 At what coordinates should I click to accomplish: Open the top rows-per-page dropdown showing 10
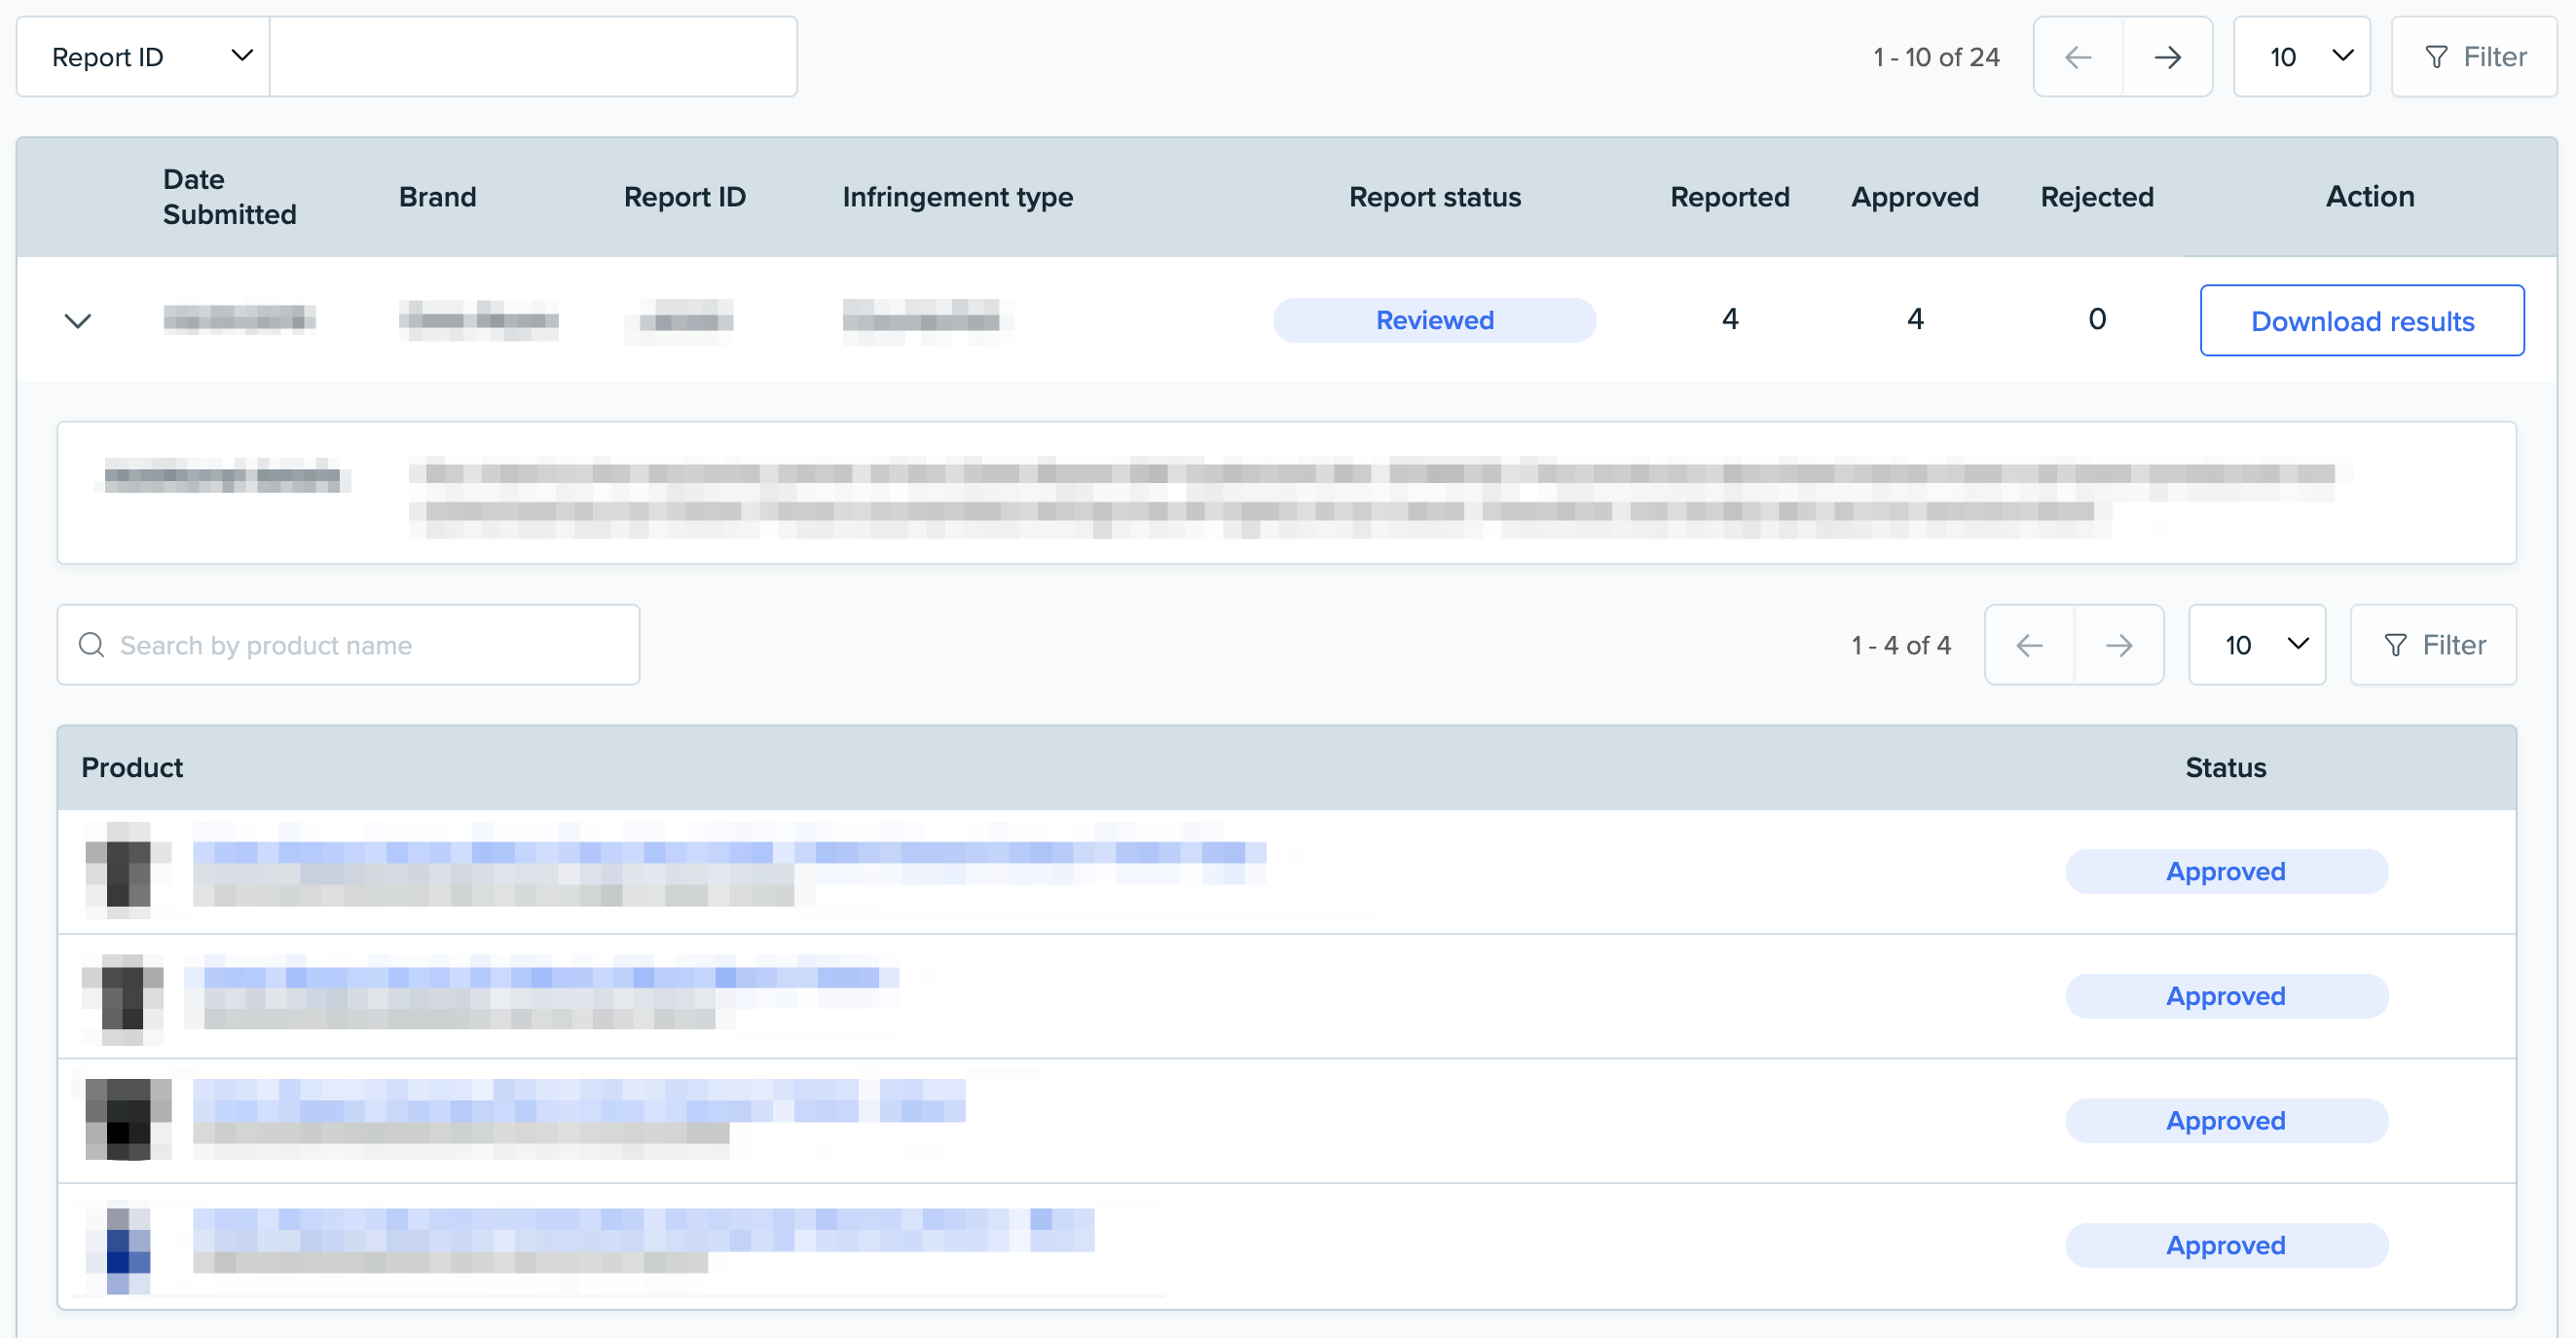pos(2301,57)
